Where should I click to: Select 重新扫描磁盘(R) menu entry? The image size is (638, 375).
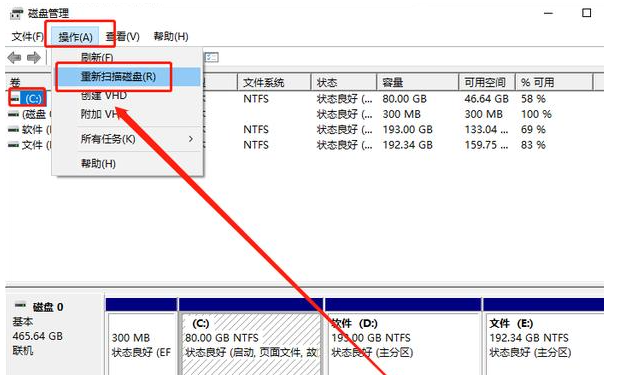(x=128, y=76)
